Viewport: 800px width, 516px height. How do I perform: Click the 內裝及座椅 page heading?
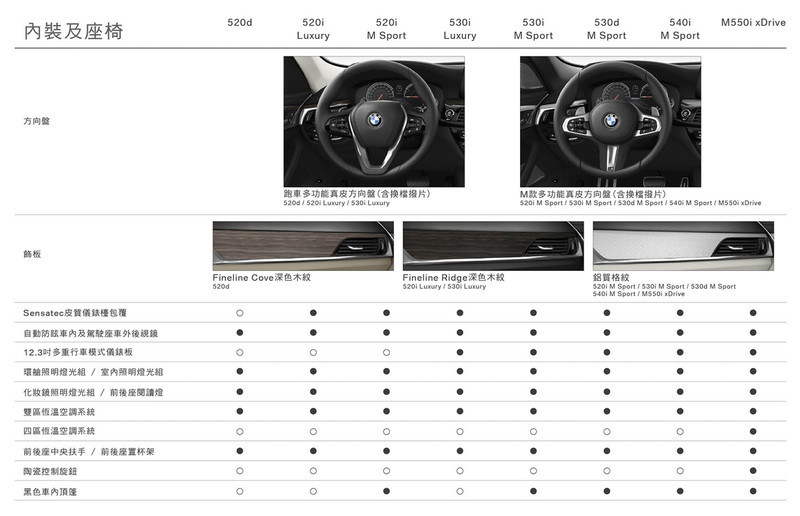(x=73, y=31)
